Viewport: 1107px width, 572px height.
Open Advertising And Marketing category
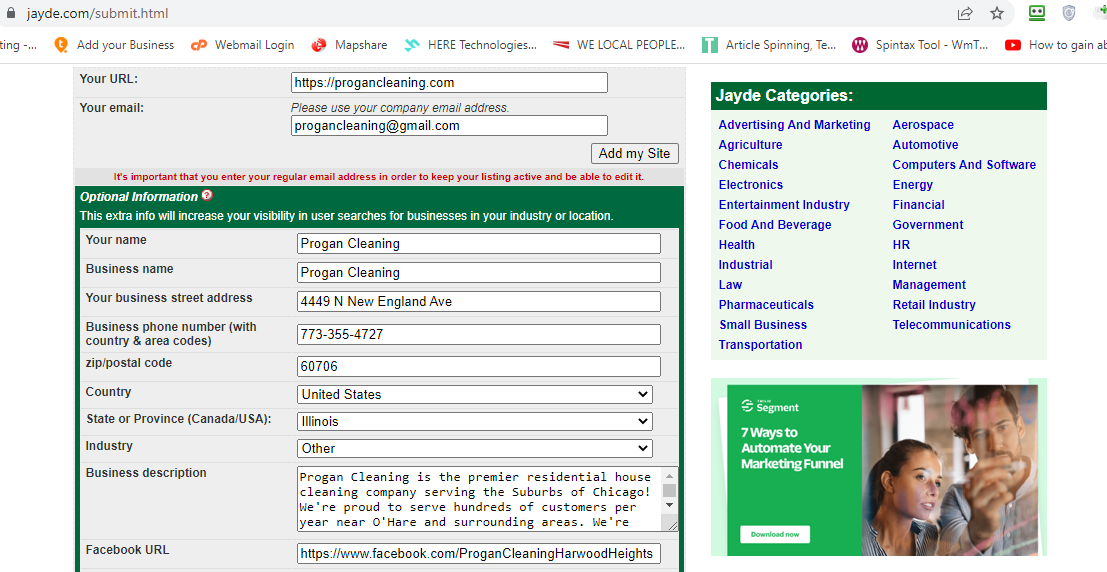(x=794, y=125)
